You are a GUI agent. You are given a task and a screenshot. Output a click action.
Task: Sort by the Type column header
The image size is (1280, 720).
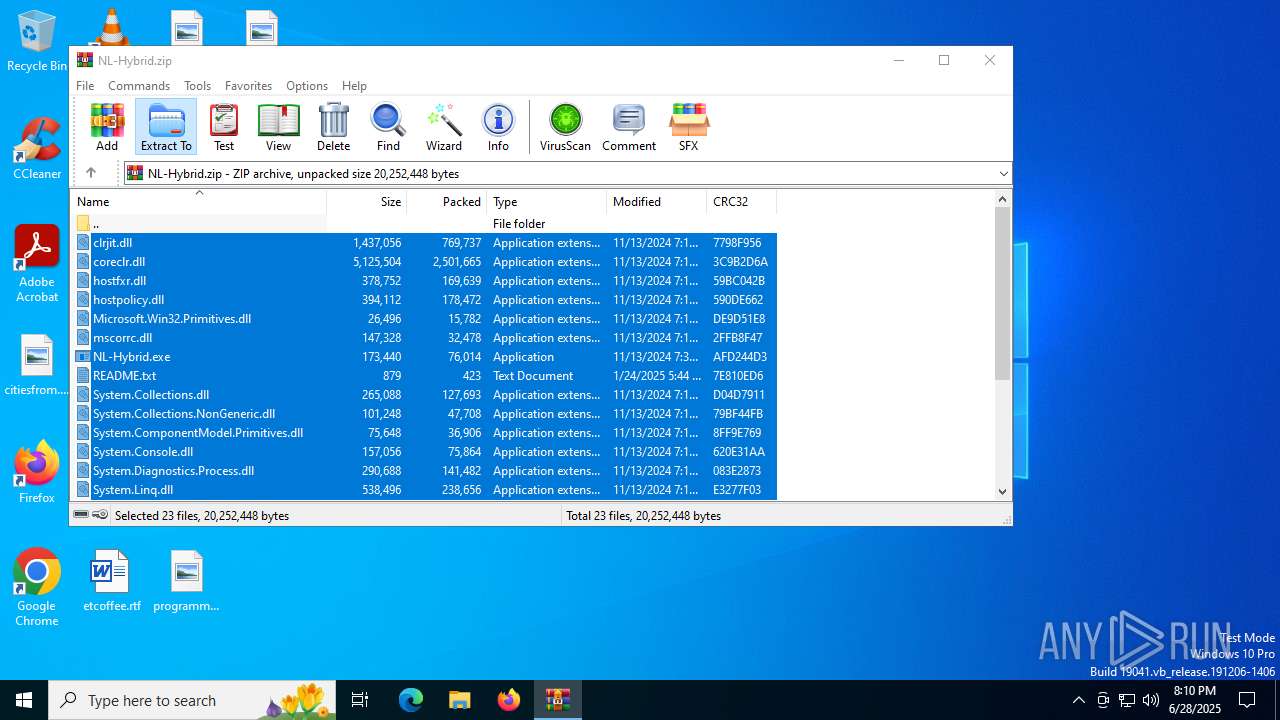tap(547, 202)
